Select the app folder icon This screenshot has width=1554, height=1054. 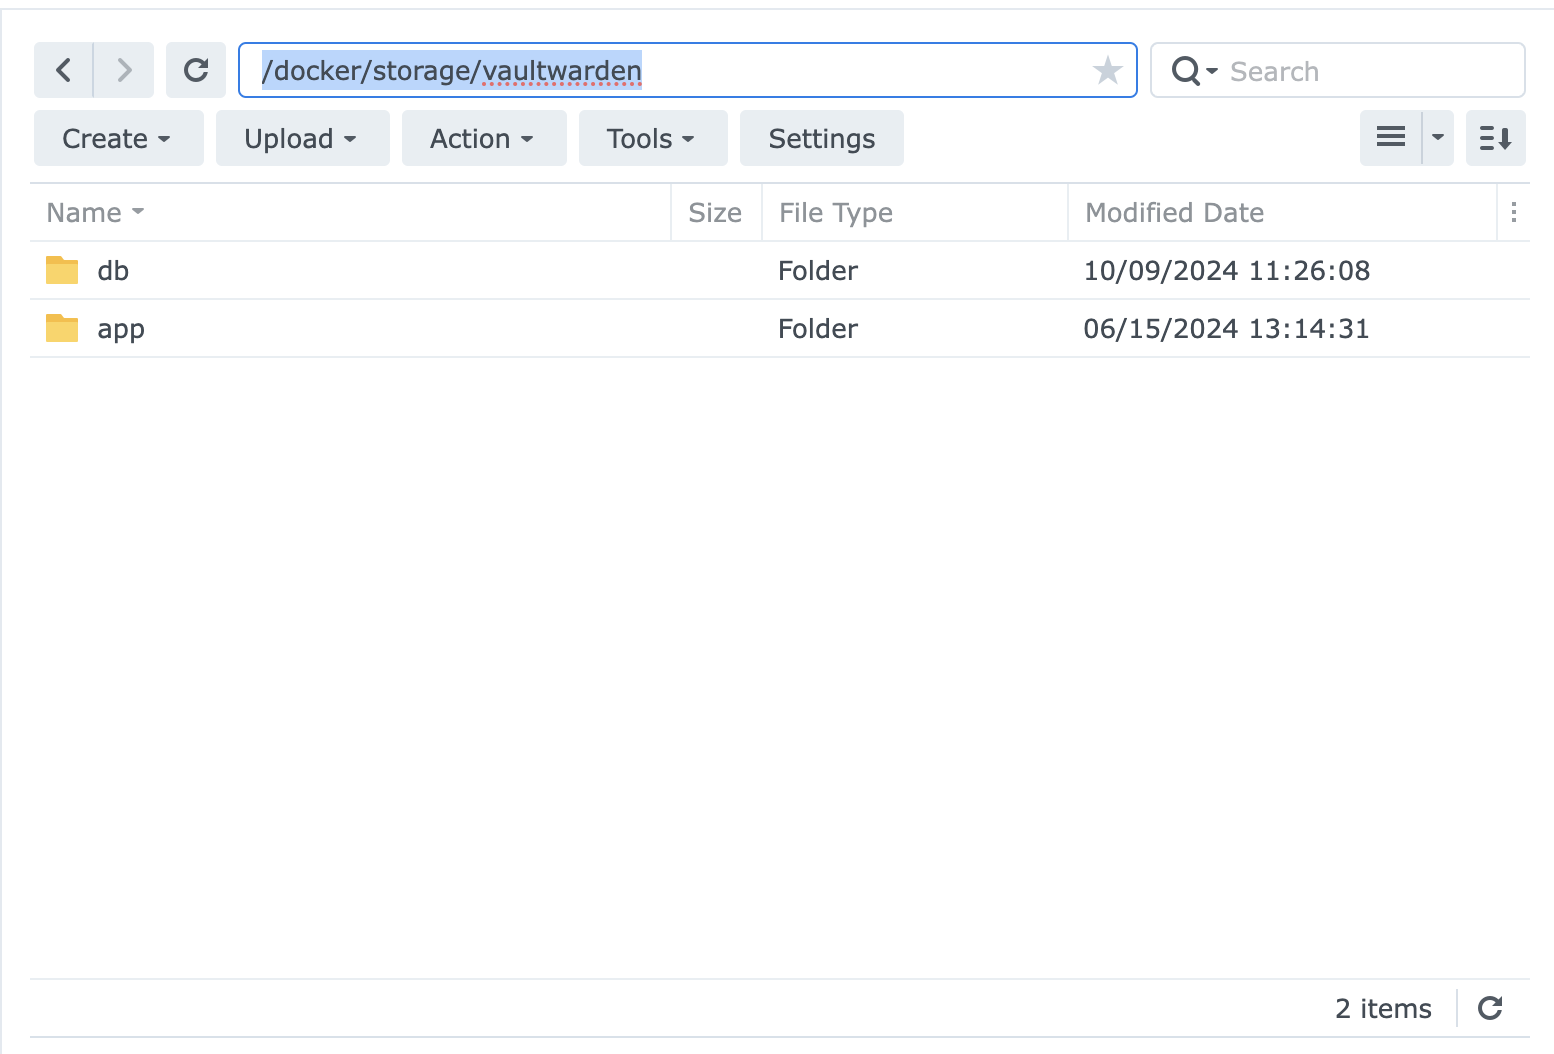point(62,328)
